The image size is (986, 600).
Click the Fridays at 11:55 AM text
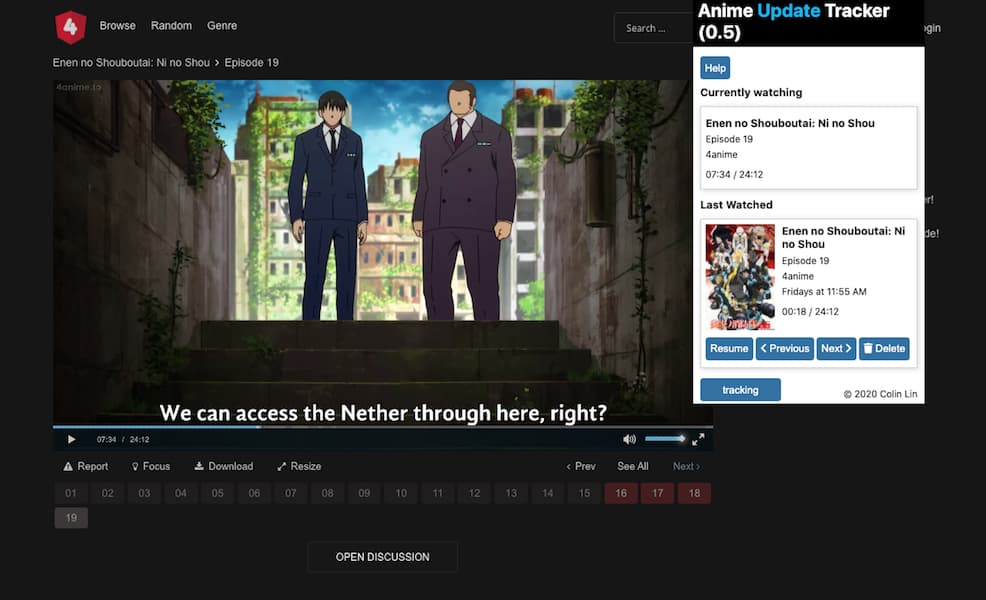tap(824, 292)
